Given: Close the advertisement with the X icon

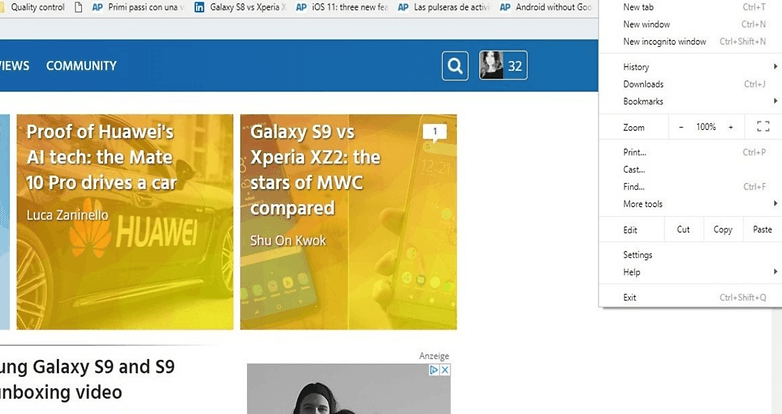Looking at the screenshot, I should pos(445,370).
